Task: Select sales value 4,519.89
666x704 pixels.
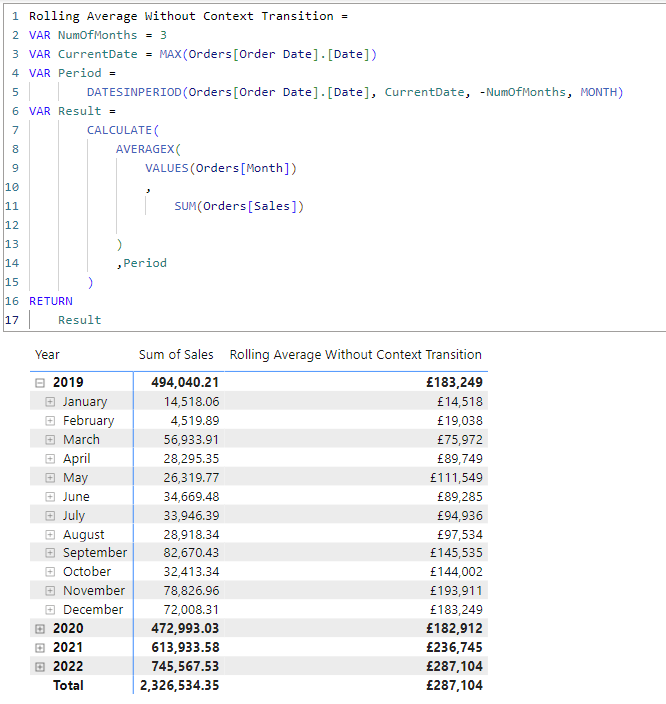Action: [195, 421]
